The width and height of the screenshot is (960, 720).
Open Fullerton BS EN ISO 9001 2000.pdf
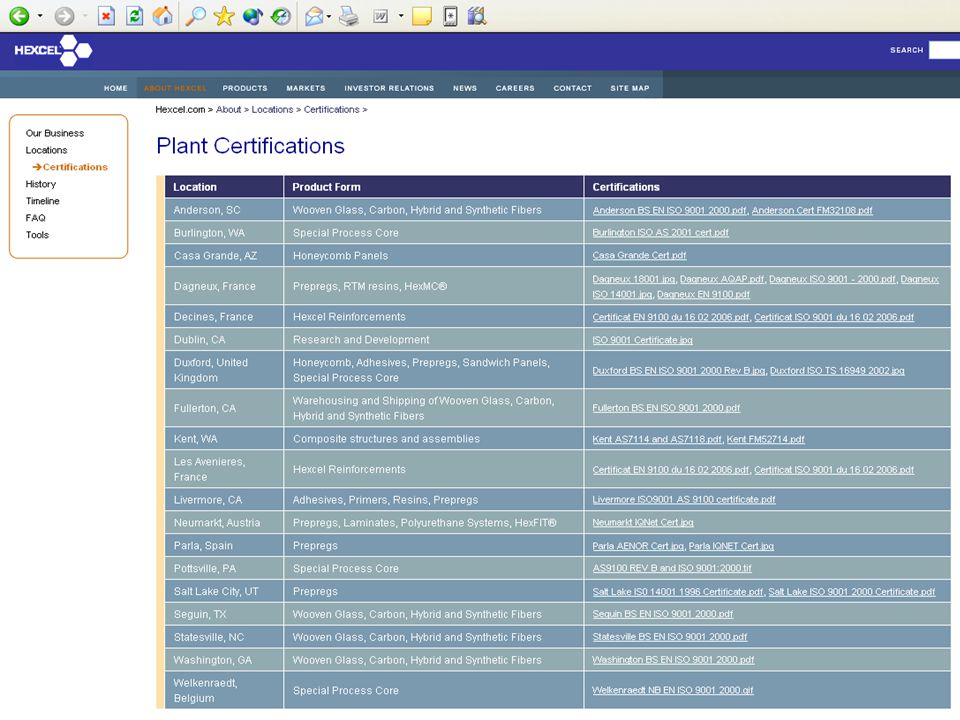666,408
